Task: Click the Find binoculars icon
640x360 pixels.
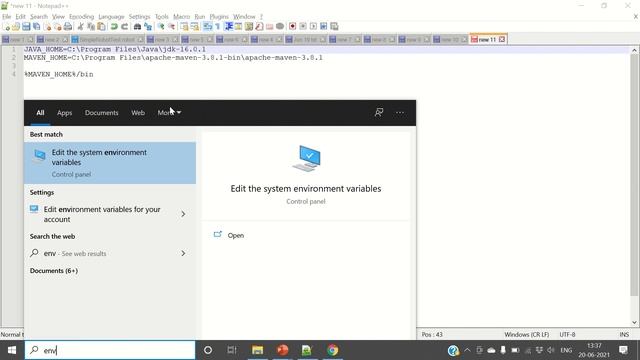Action: (138, 27)
